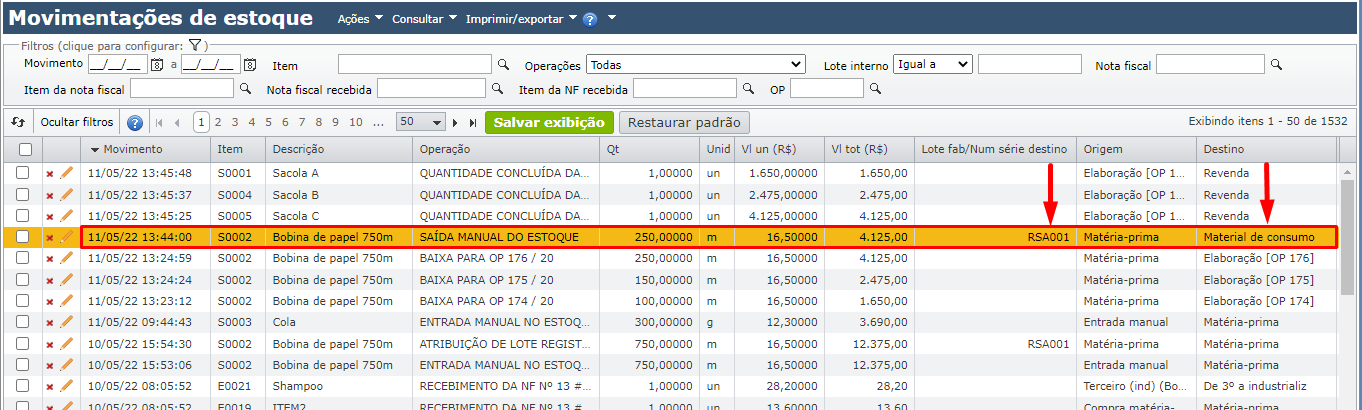The height and width of the screenshot is (410, 1362).
Task: Edit the Cola movement with pencil
Action: coord(66,323)
